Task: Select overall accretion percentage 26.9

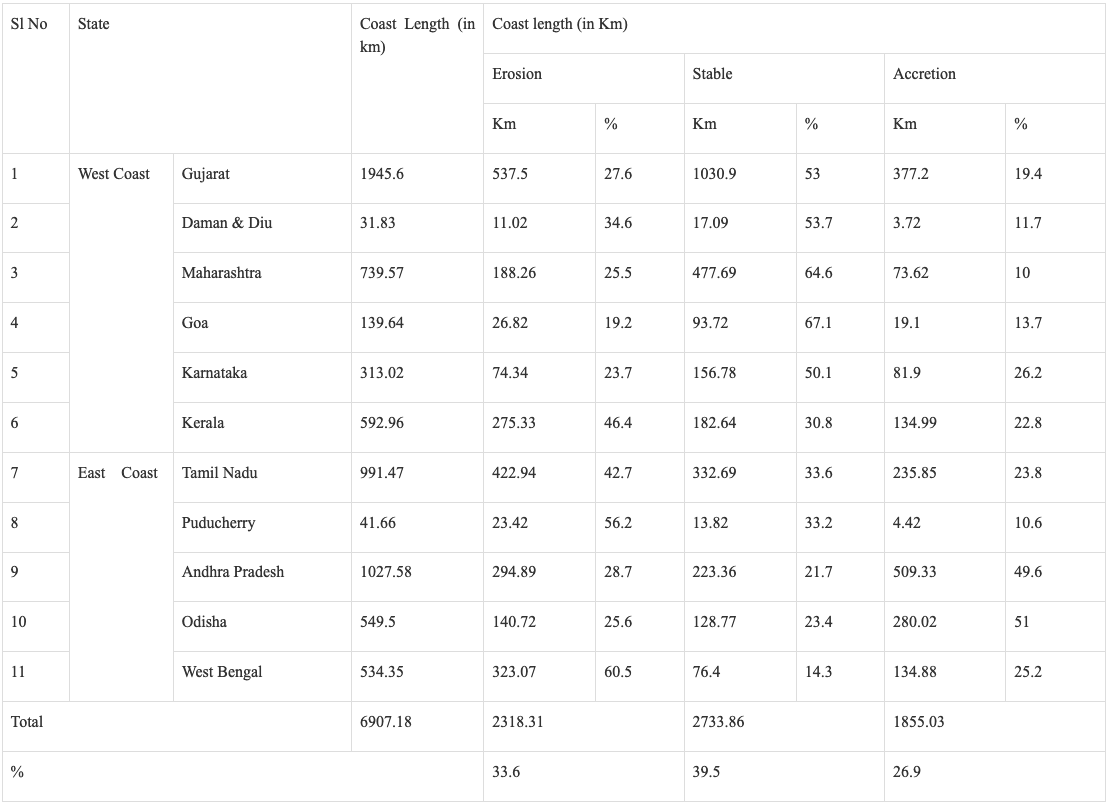Action: [906, 772]
